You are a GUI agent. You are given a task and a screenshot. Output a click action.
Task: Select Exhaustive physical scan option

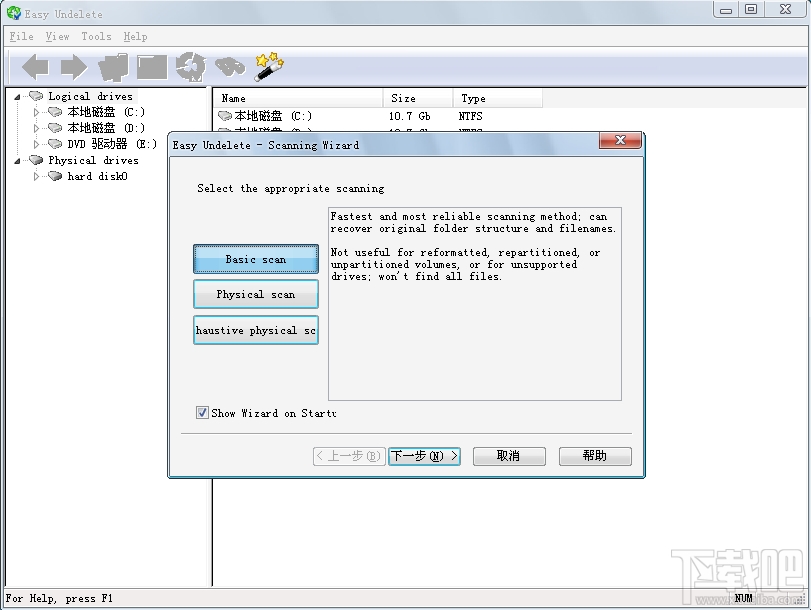(x=255, y=330)
